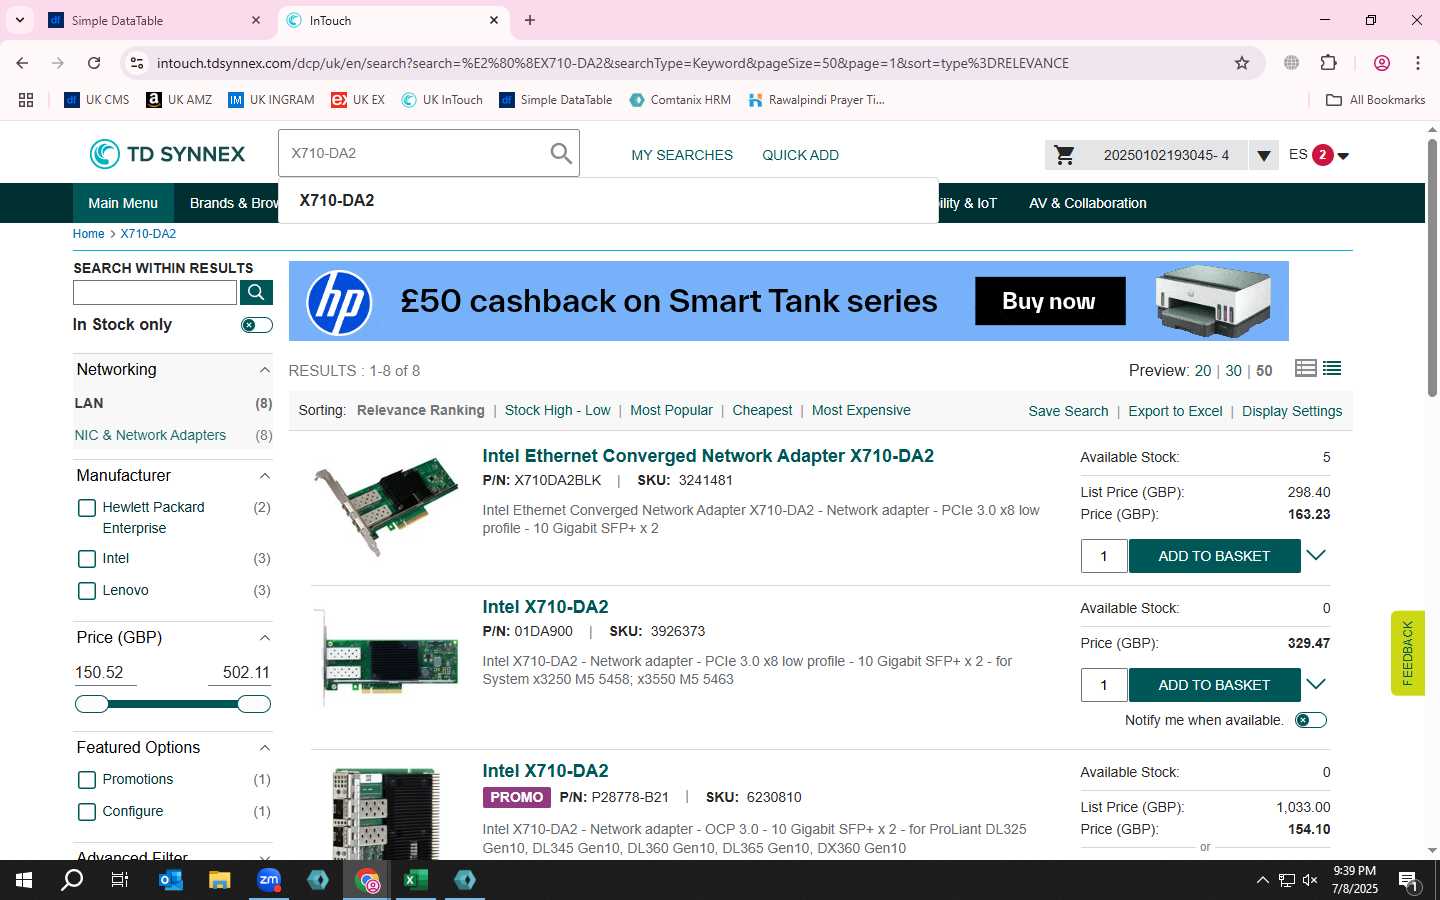Check Lenovo manufacturer filter
Image resolution: width=1440 pixels, height=900 pixels.
(x=87, y=591)
